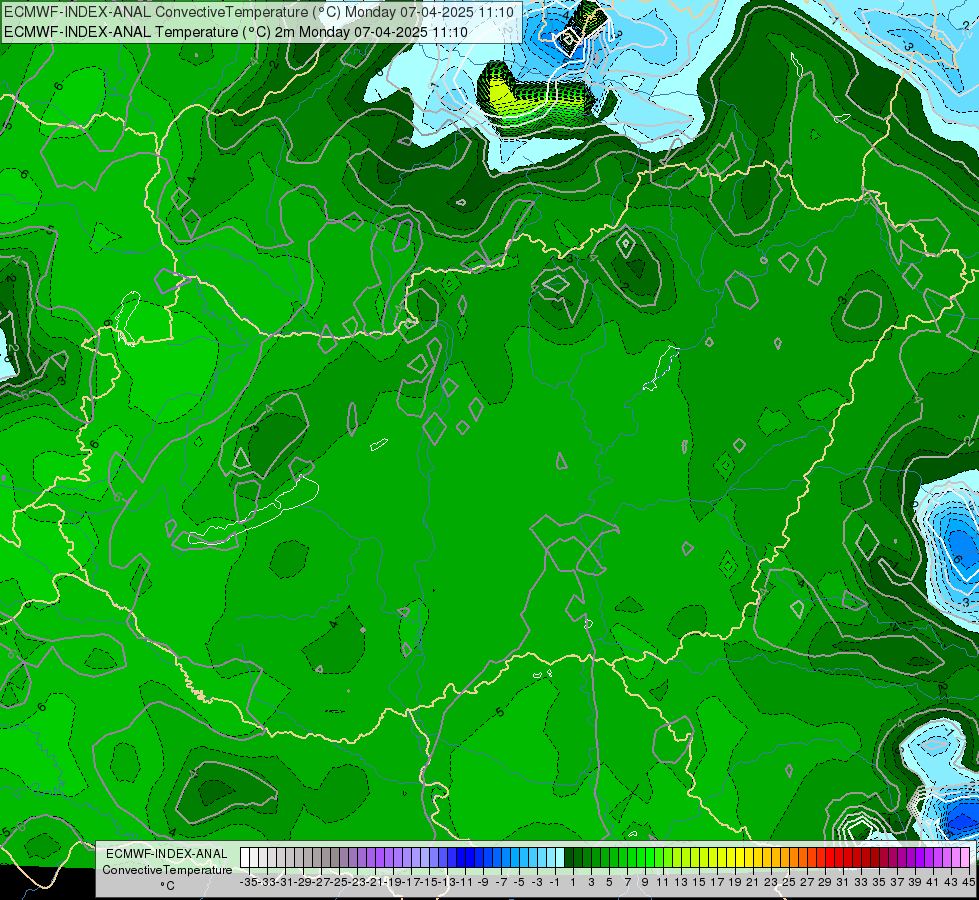Click the legend value -35
The width and height of the screenshot is (979, 900).
[249, 882]
